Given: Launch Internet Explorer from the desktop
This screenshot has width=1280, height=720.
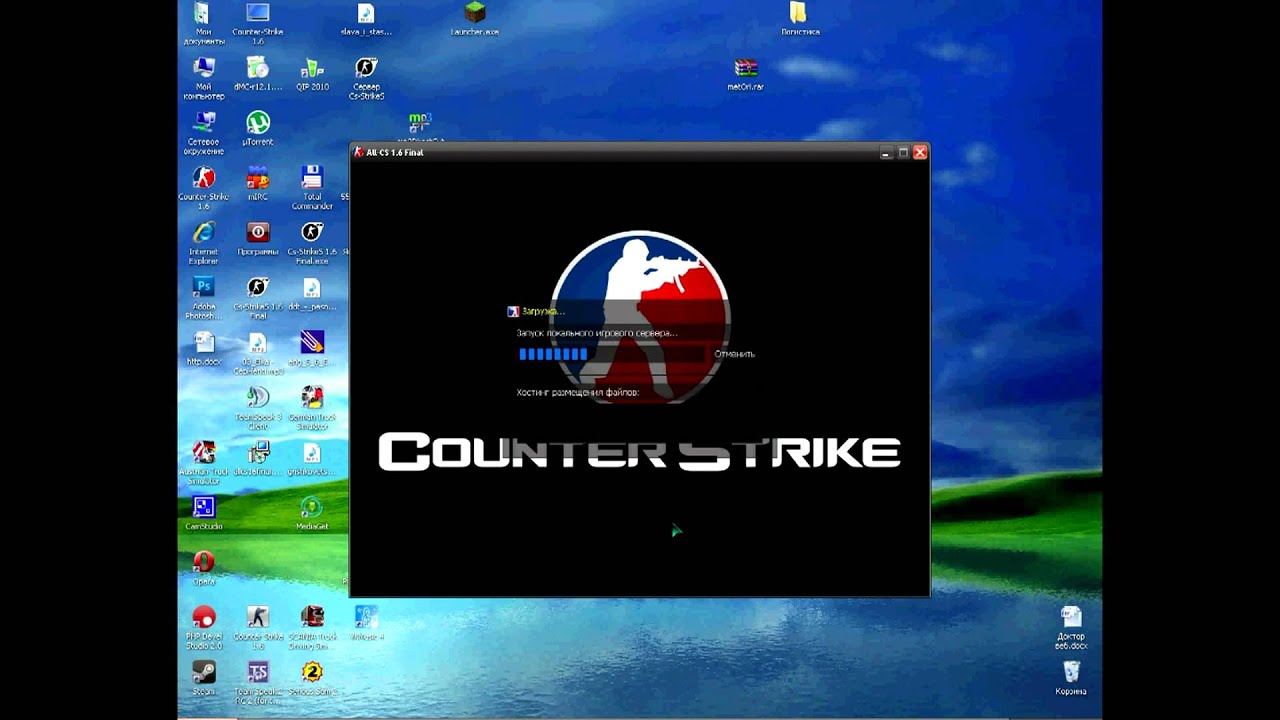Looking at the screenshot, I should 203,243.
